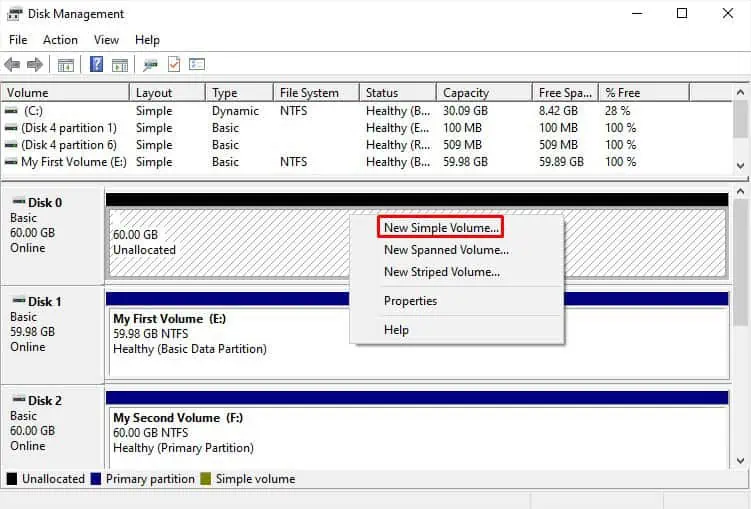Select New Simple Volume from context menu
Screen dimensions: 751x509
[x=441, y=227]
